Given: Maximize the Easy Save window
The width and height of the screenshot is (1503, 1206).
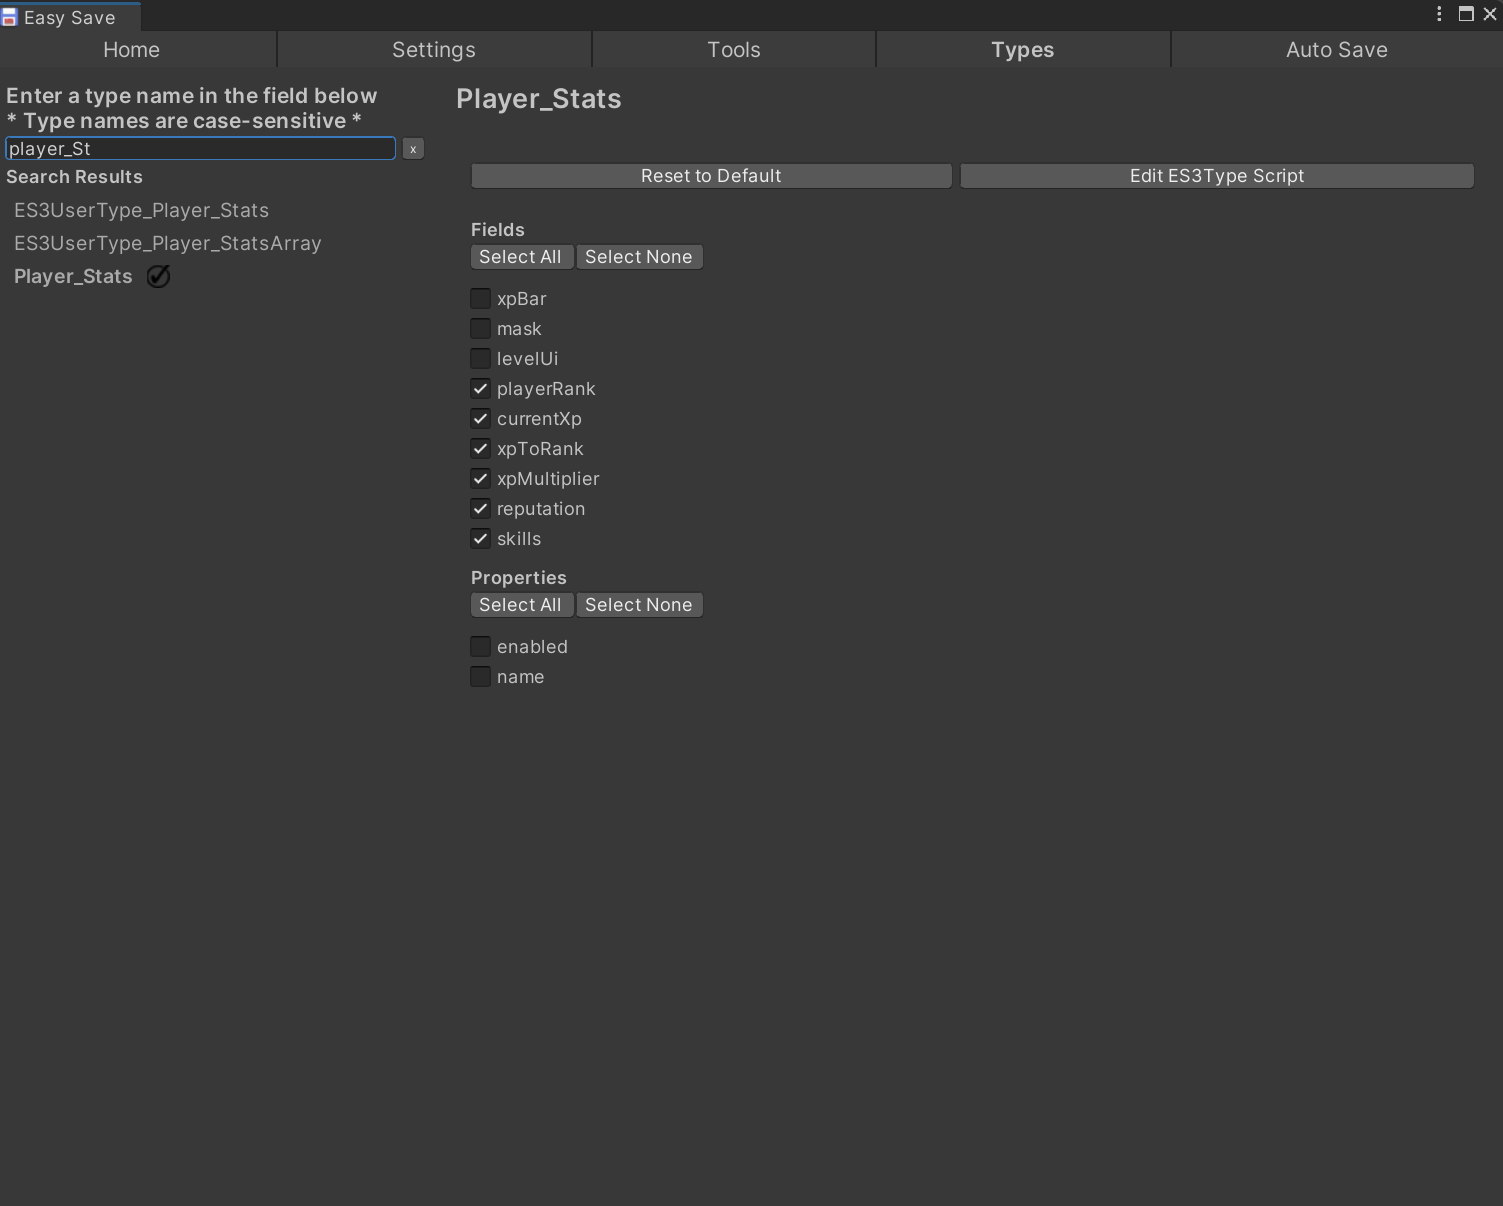Looking at the screenshot, I should pos(1466,14).
